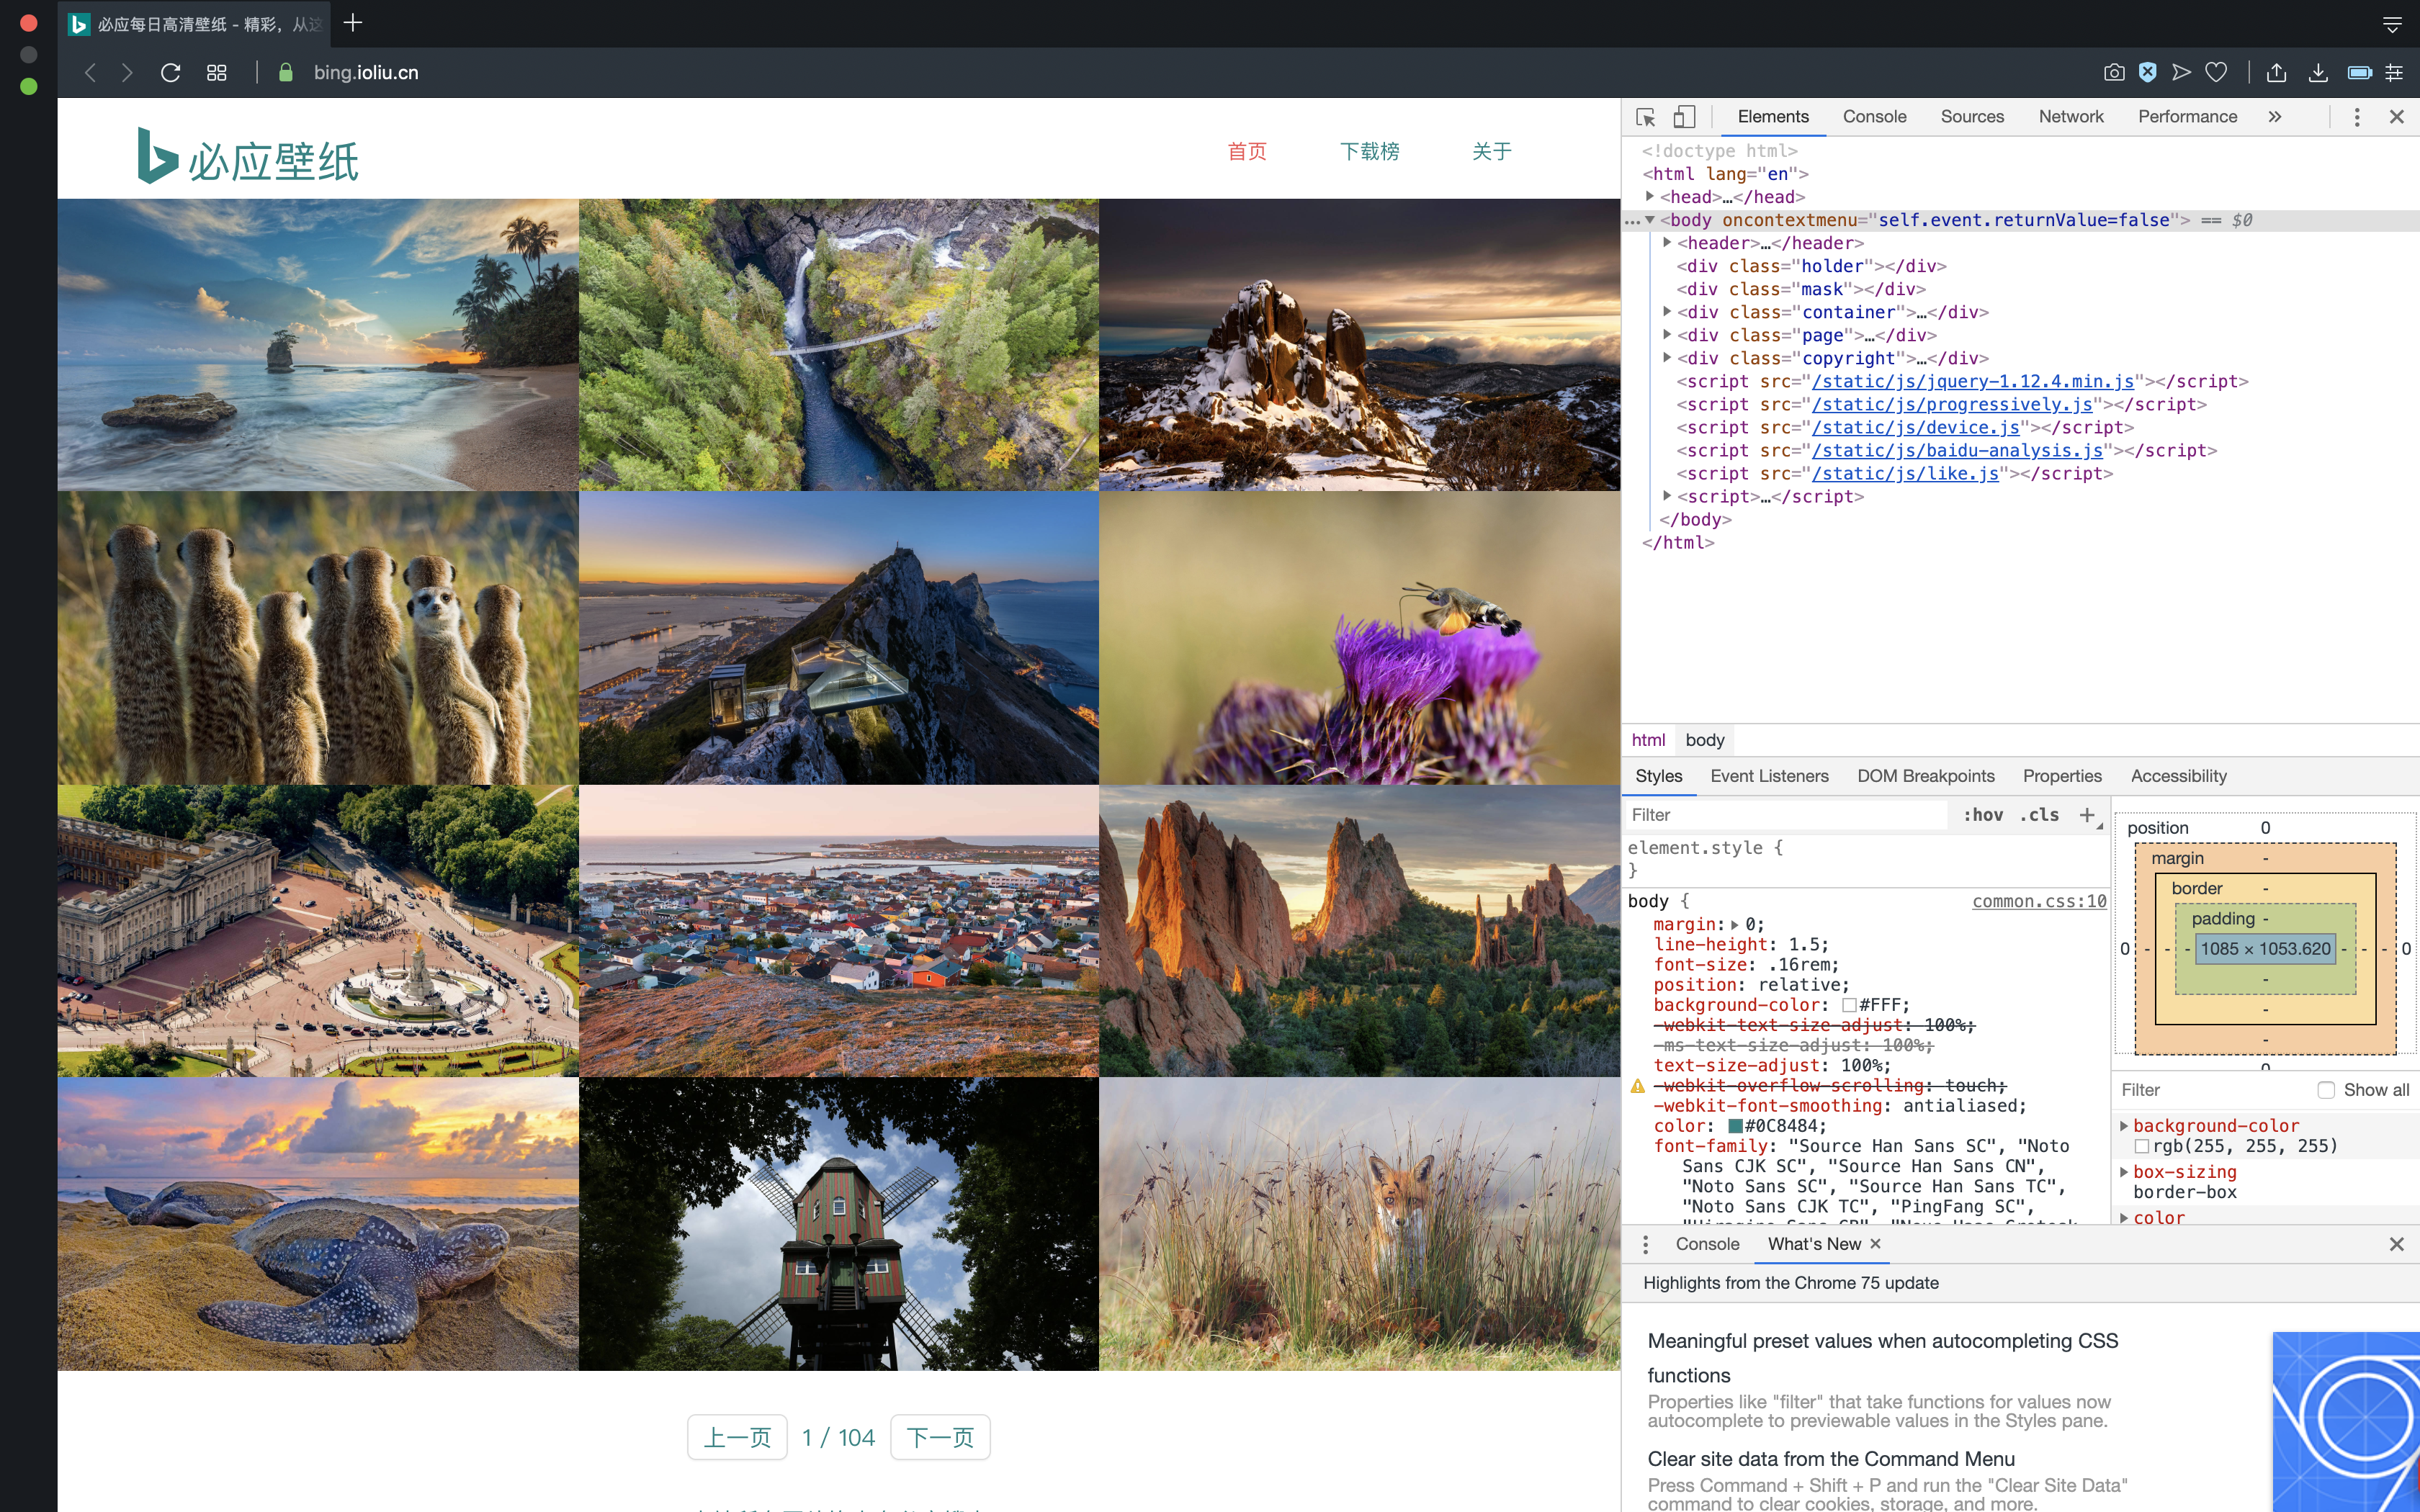Viewport: 2420px width, 1512px height.
Task: Enable the Show all checkbox in styles
Action: pyautogui.click(x=2328, y=1089)
